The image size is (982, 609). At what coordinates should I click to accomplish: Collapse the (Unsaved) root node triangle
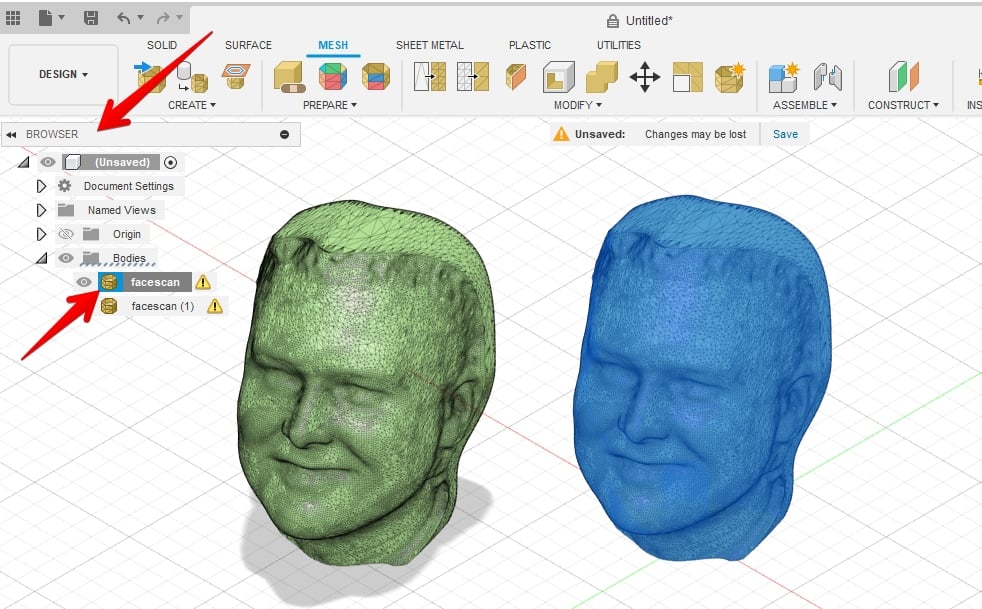tap(24, 162)
